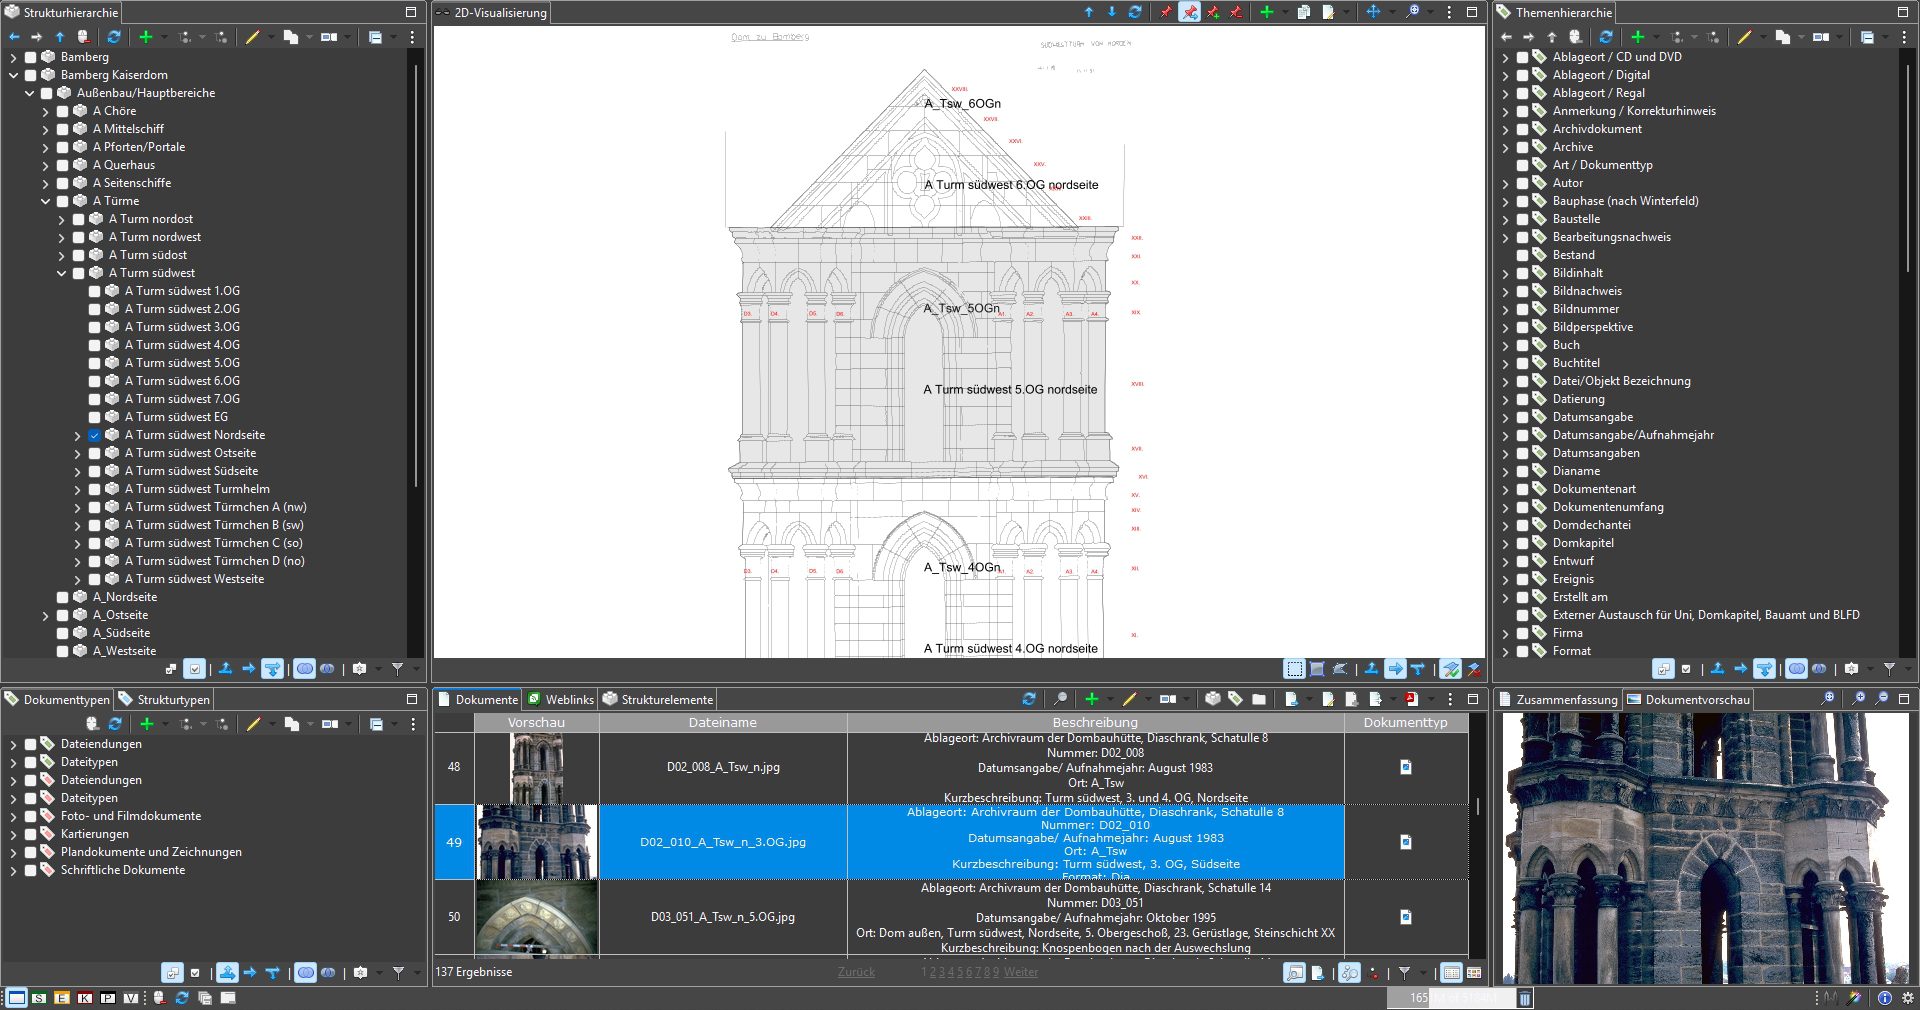The image size is (1920, 1010).
Task: Click the Weiter pagination link
Action: click(1020, 972)
